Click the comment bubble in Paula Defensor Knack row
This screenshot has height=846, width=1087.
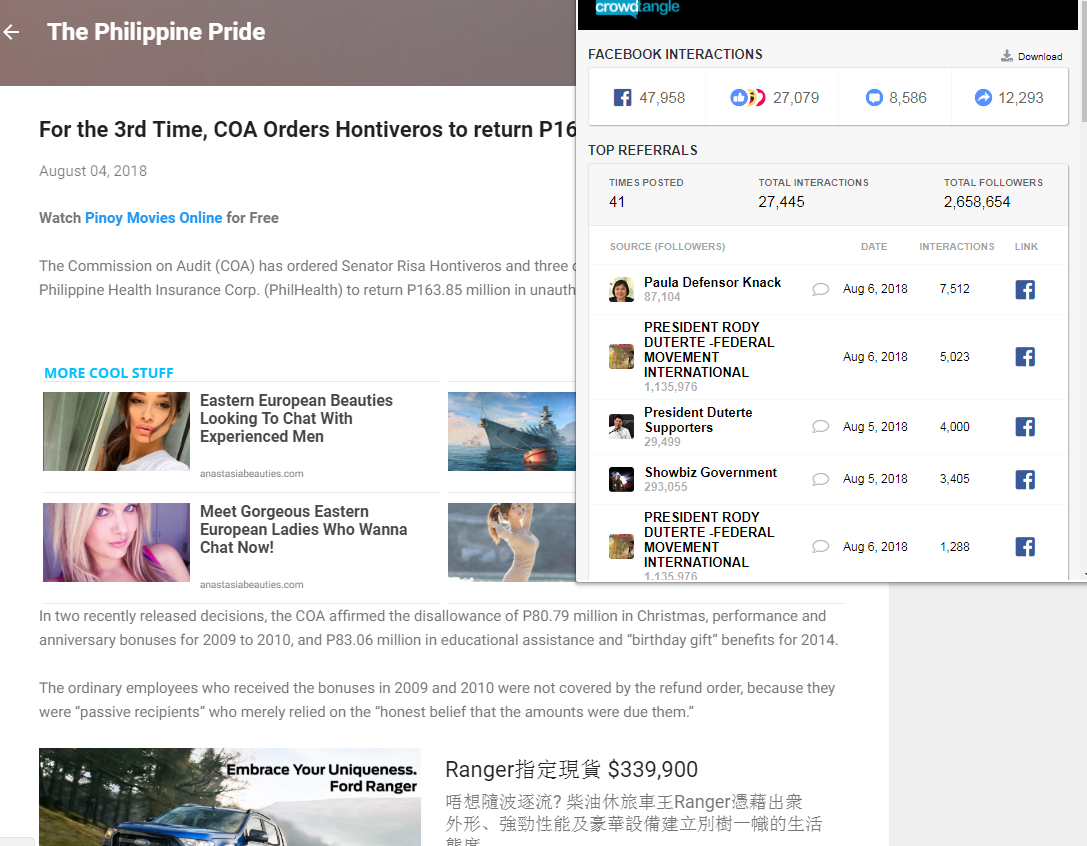pyautogui.click(x=821, y=289)
